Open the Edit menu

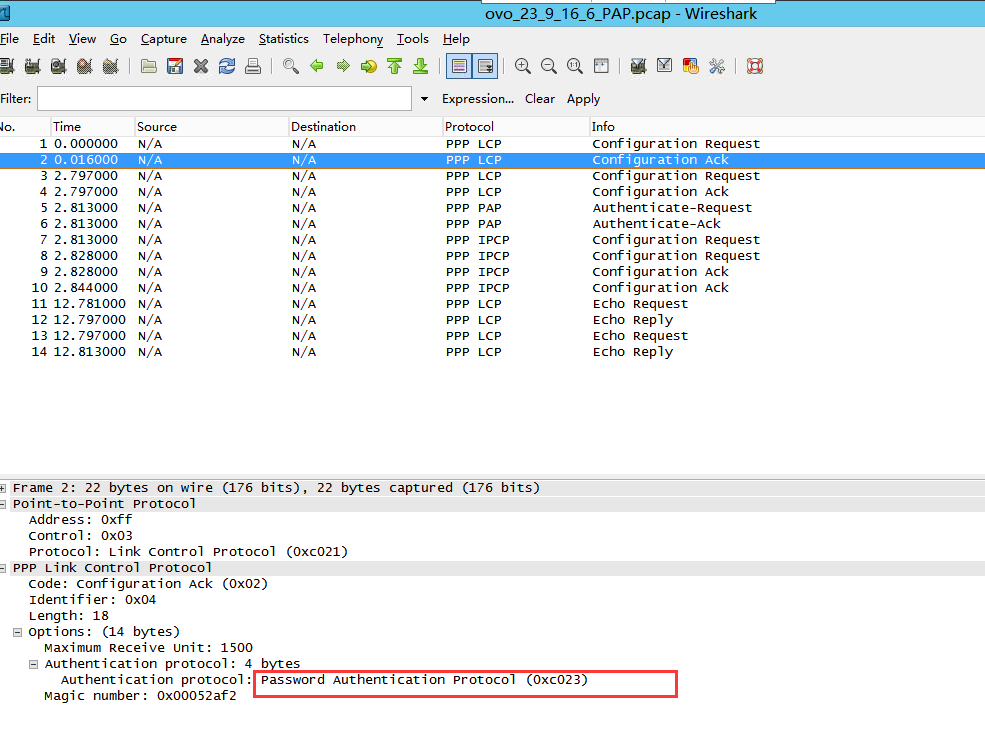[44, 39]
